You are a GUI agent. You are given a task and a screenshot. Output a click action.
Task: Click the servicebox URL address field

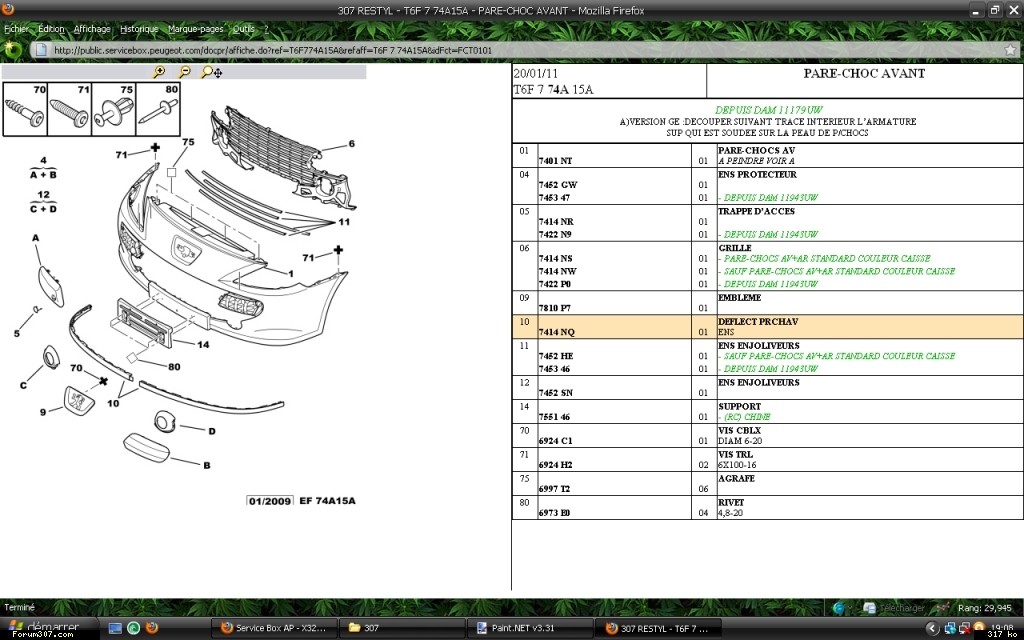(522, 50)
